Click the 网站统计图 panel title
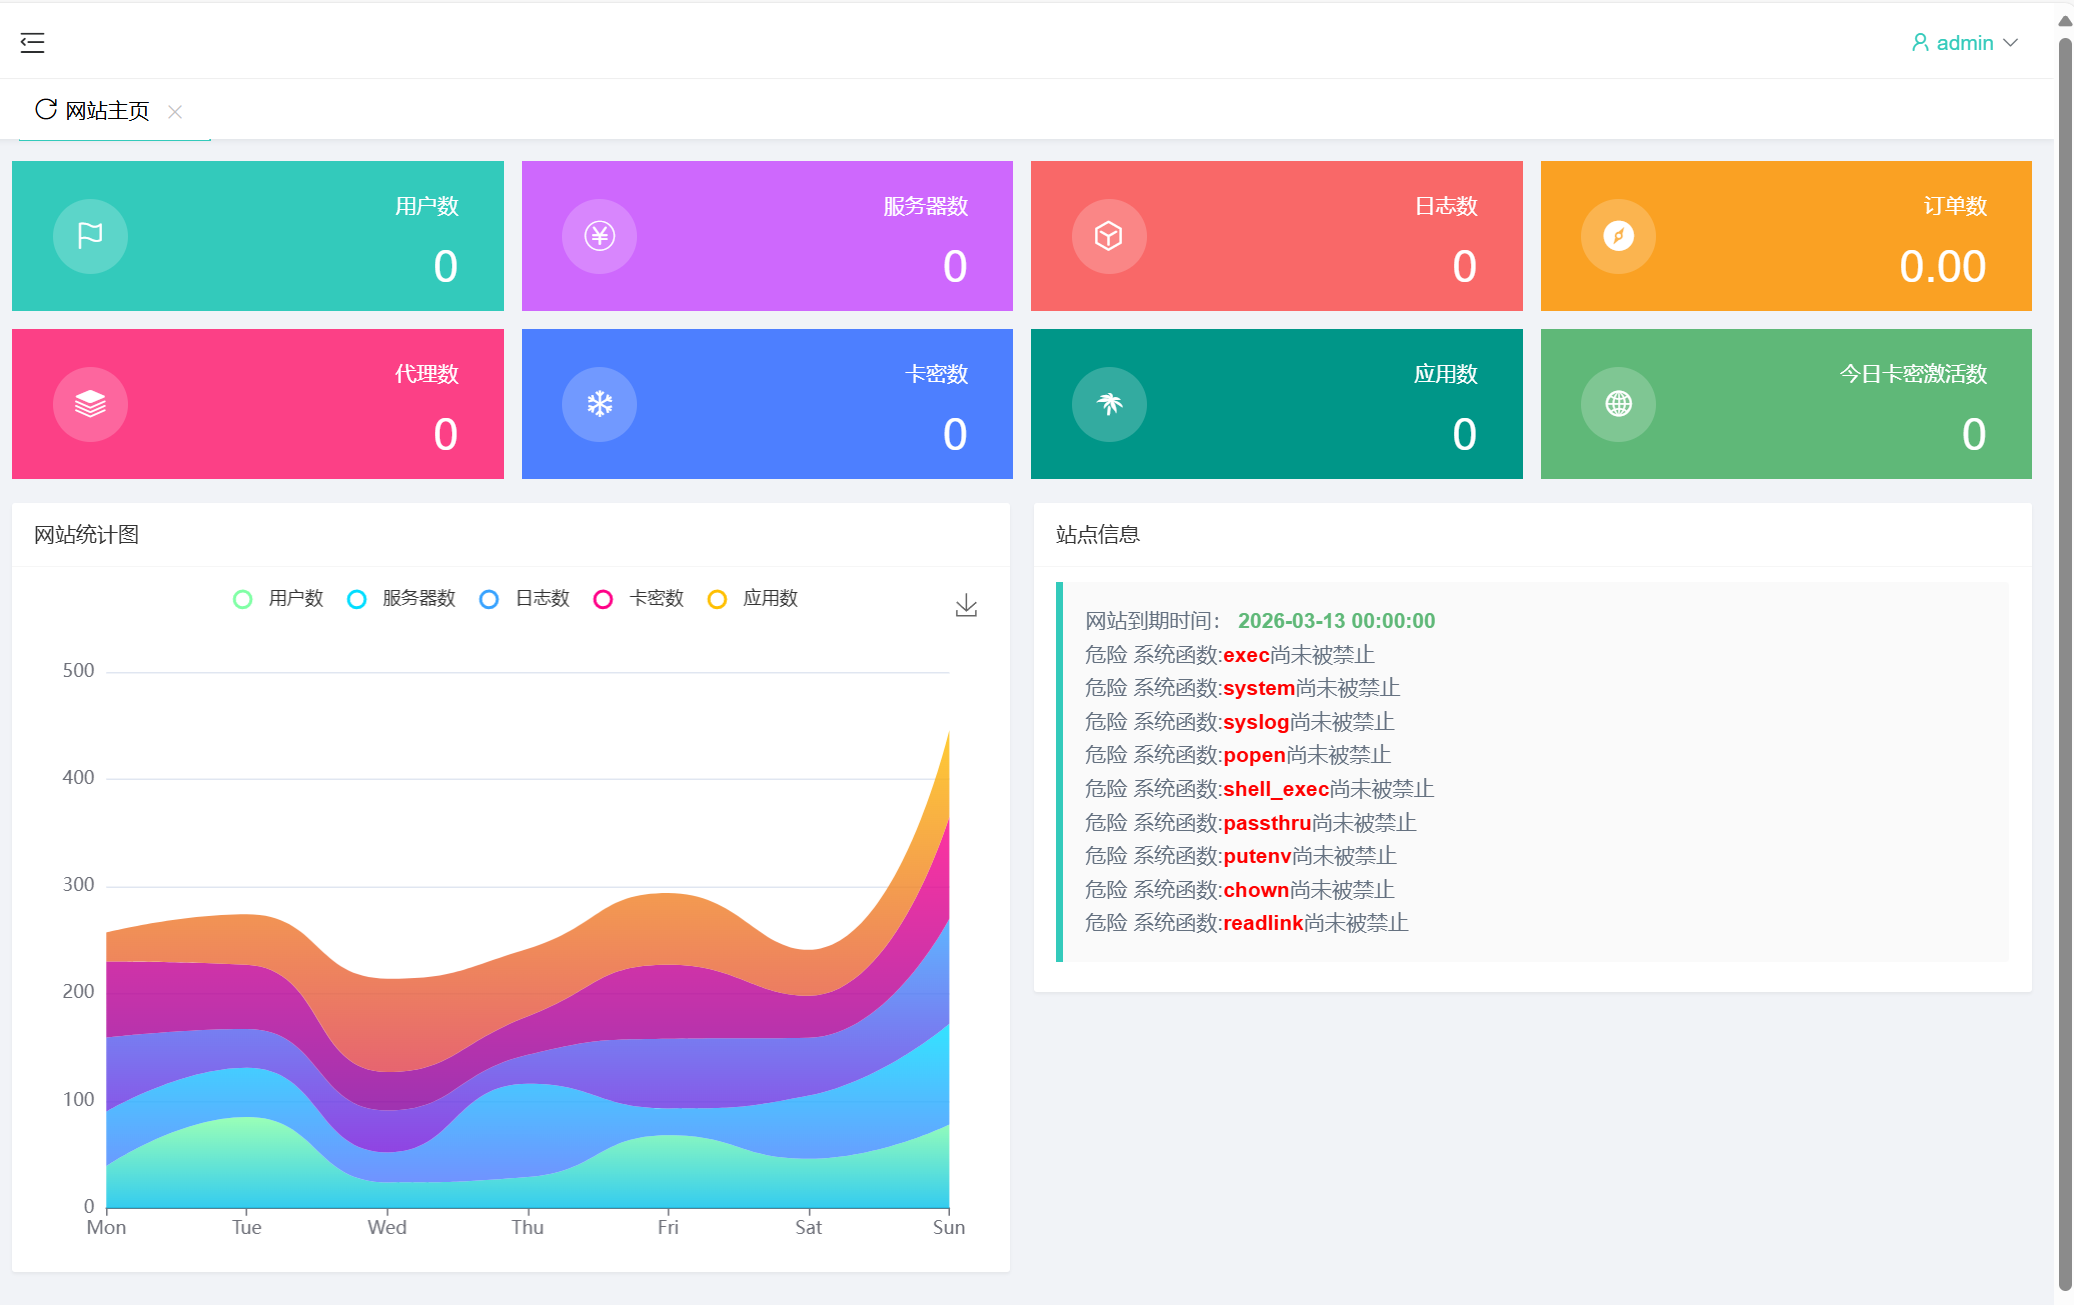Image resolution: width=2074 pixels, height=1305 pixels. point(87,535)
